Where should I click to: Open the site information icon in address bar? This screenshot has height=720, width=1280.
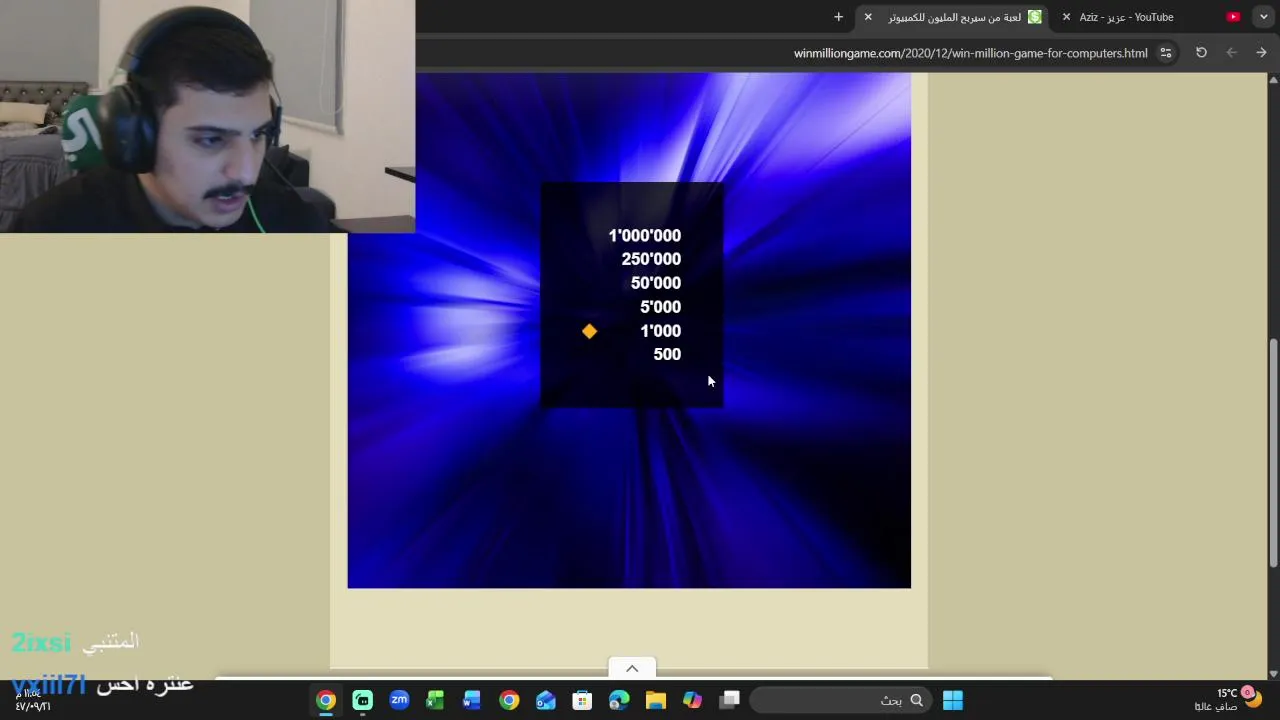tap(1166, 53)
